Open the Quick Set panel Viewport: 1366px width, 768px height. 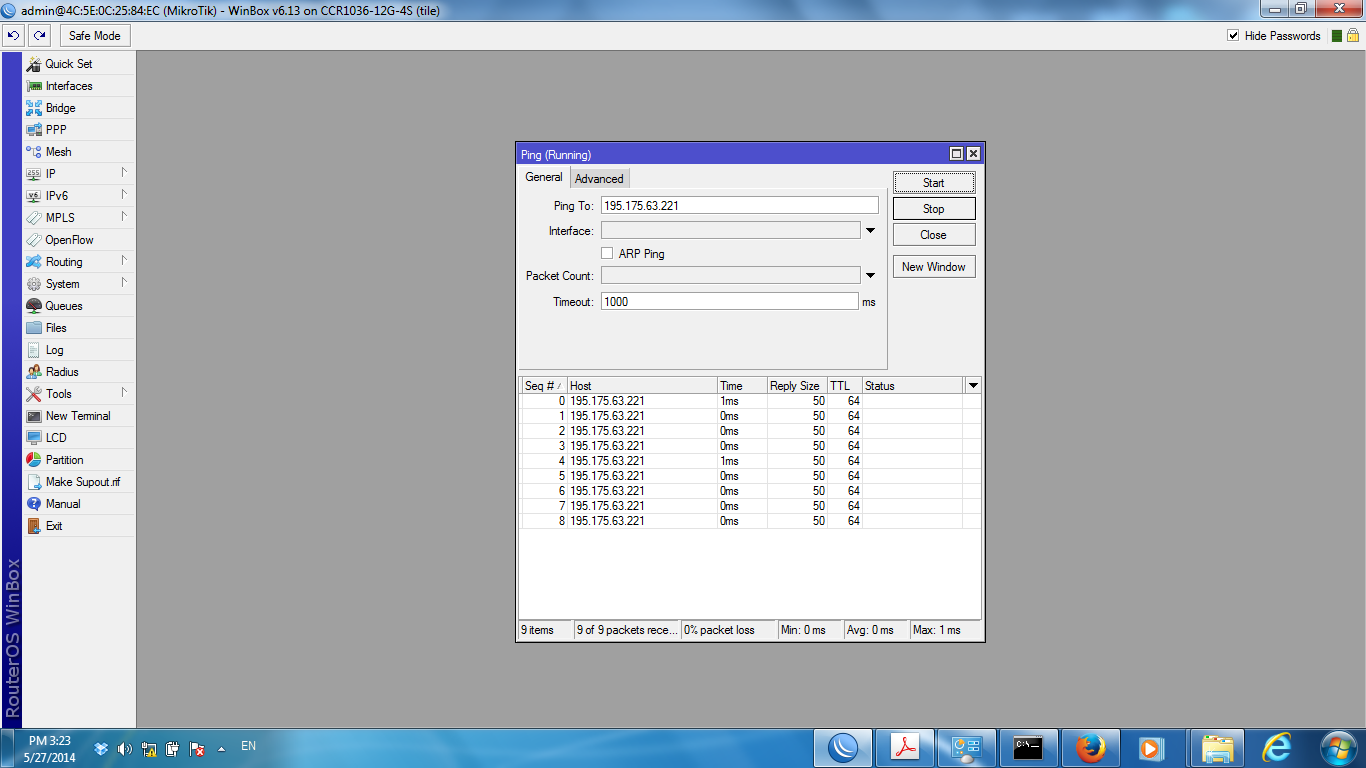pyautogui.click(x=78, y=64)
